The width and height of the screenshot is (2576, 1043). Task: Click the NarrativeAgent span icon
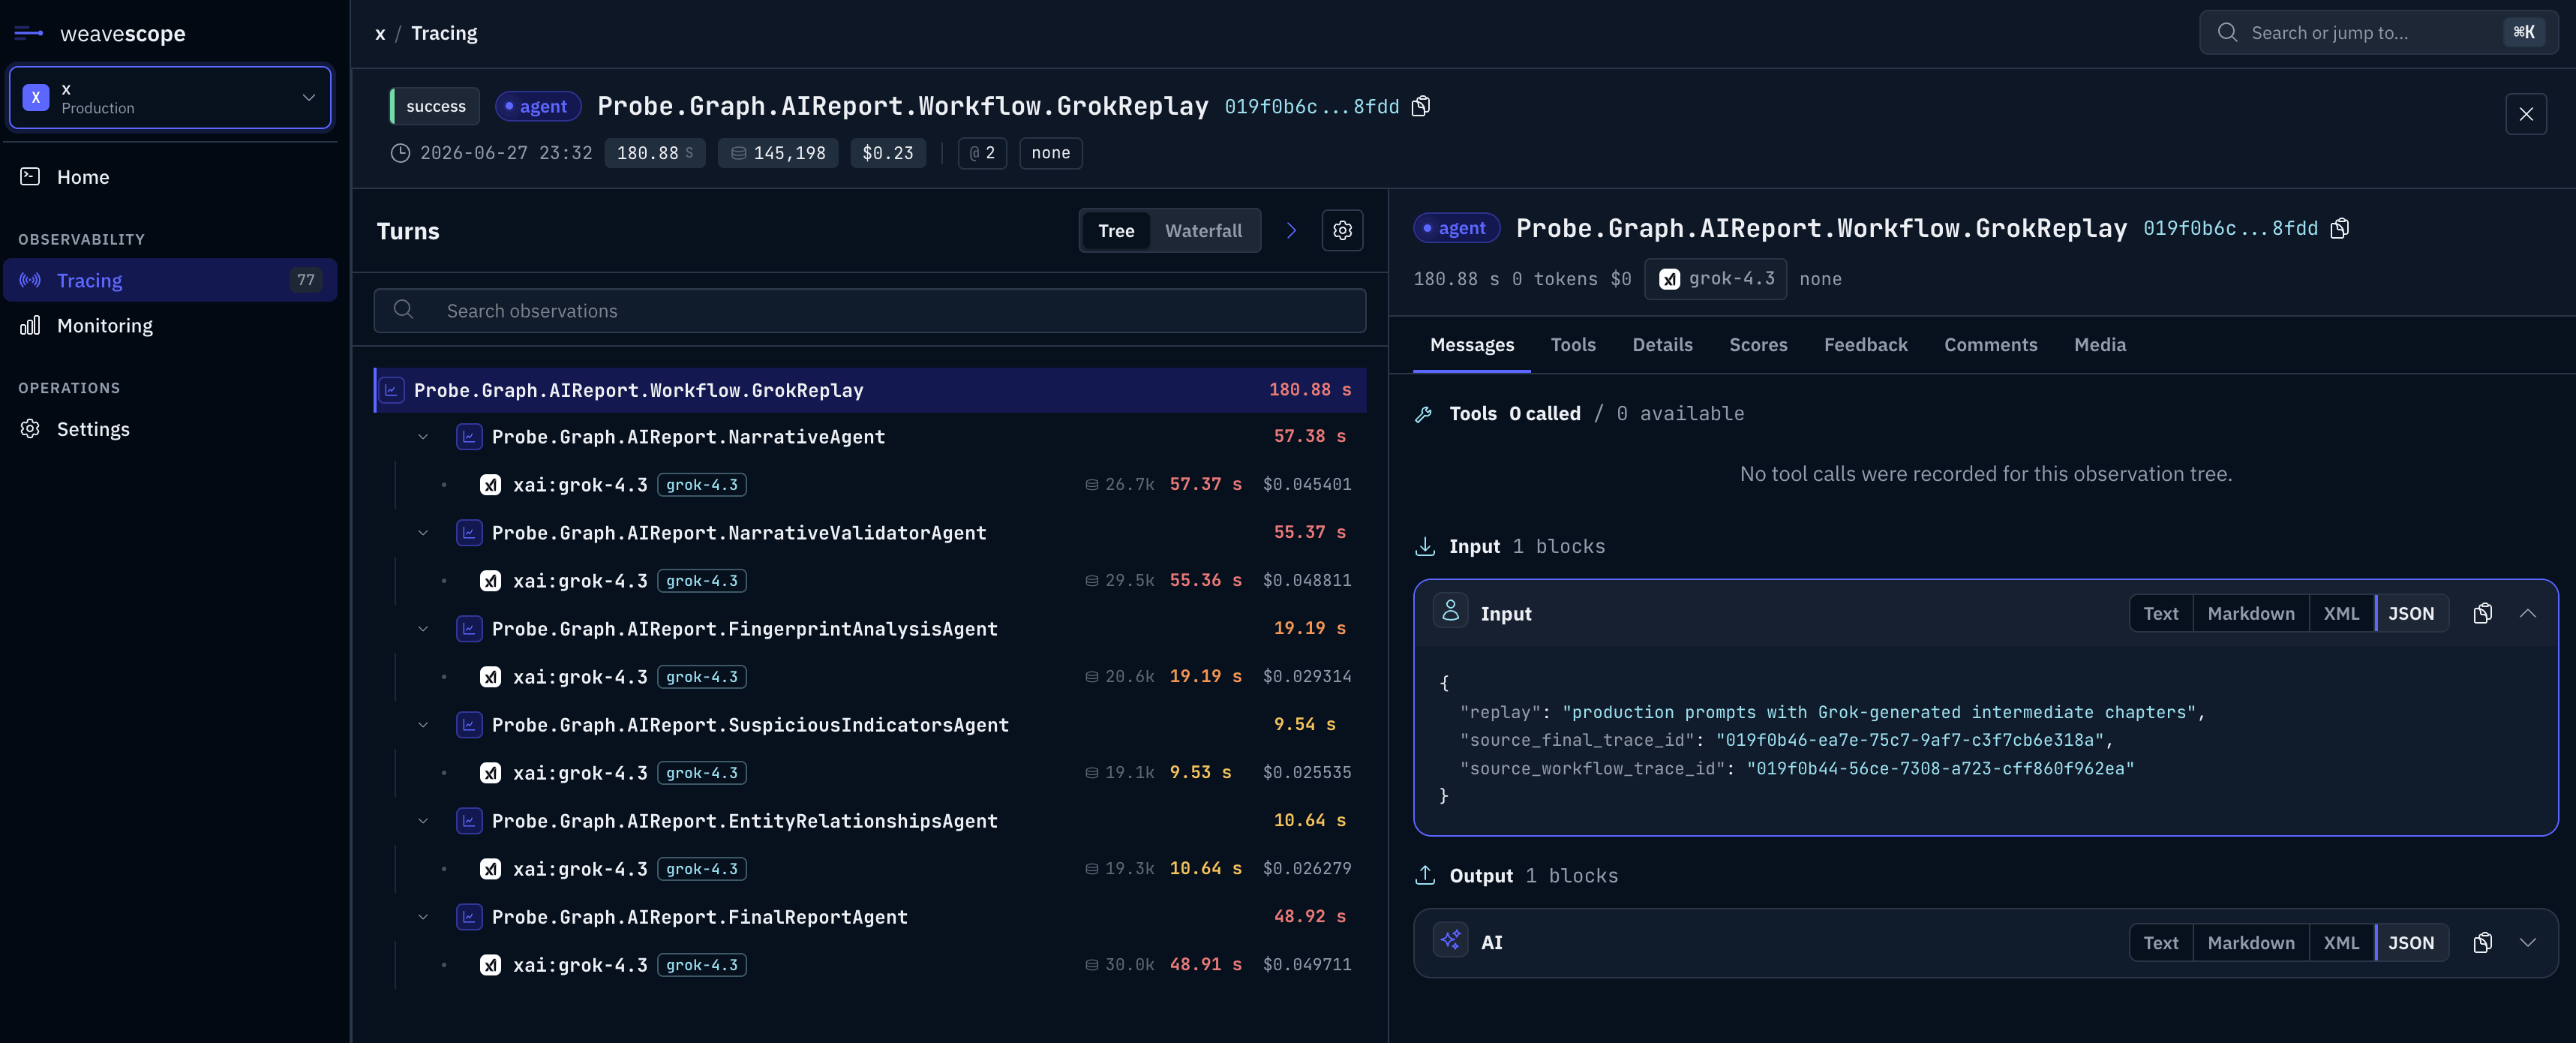point(469,437)
